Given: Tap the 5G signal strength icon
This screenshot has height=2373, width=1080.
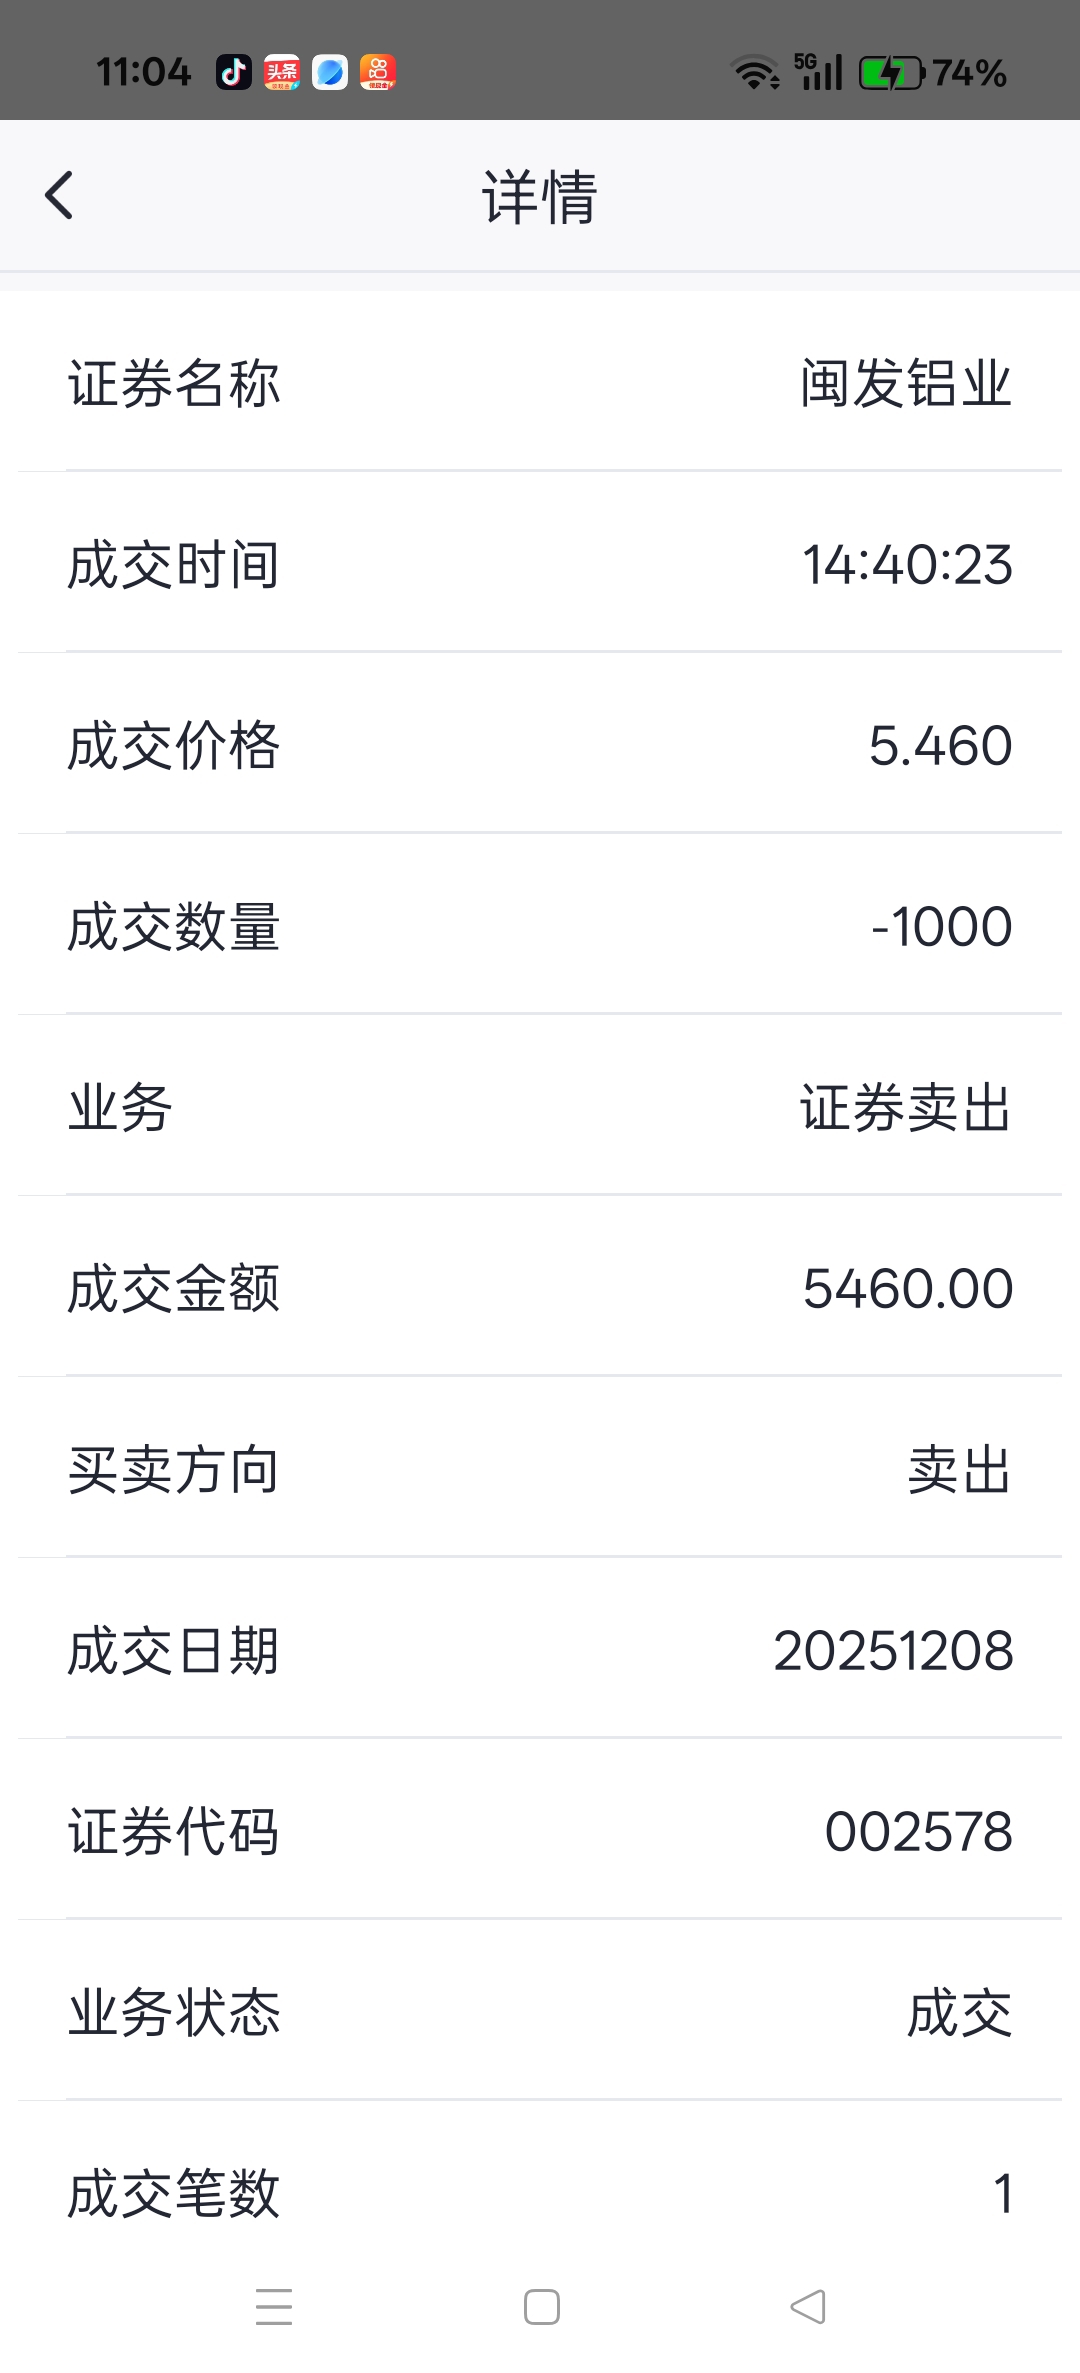Looking at the screenshot, I should point(819,72).
